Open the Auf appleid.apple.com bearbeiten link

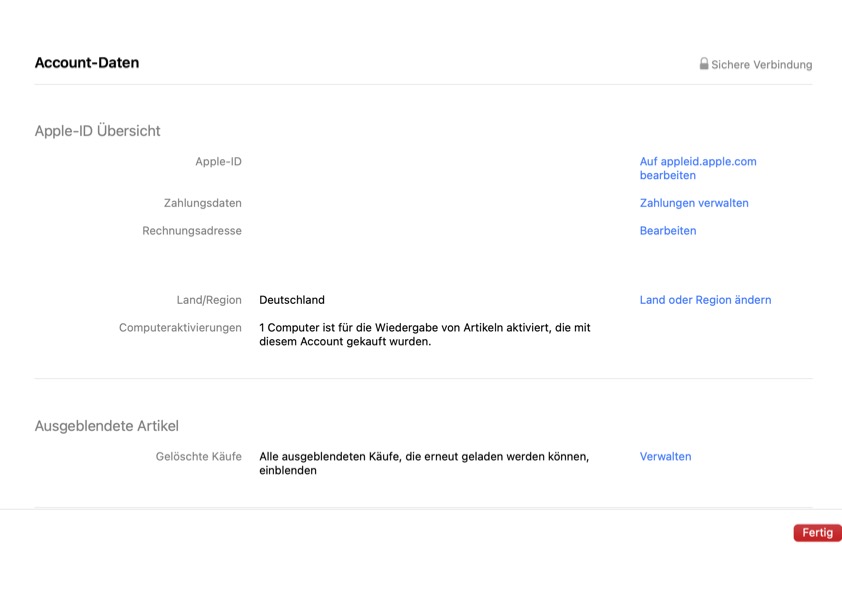[697, 168]
